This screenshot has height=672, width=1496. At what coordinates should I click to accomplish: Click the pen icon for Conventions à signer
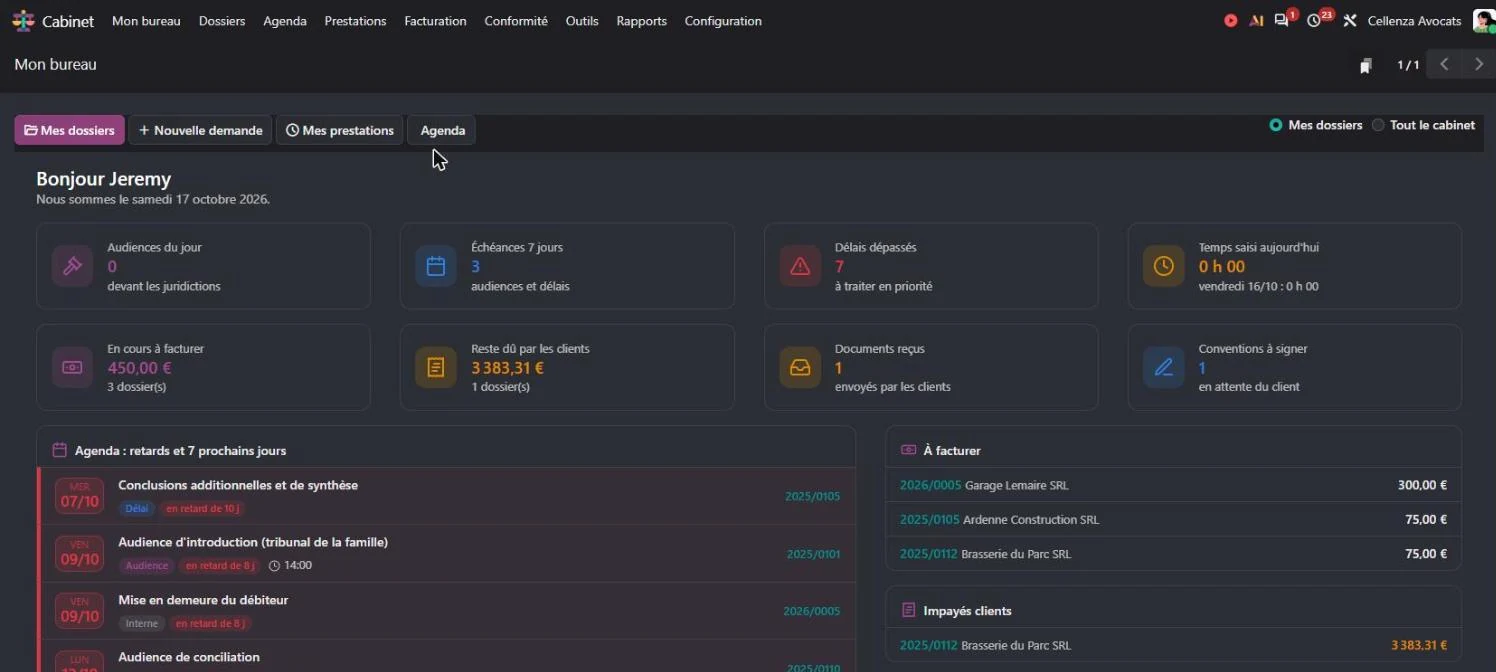[x=1164, y=367]
